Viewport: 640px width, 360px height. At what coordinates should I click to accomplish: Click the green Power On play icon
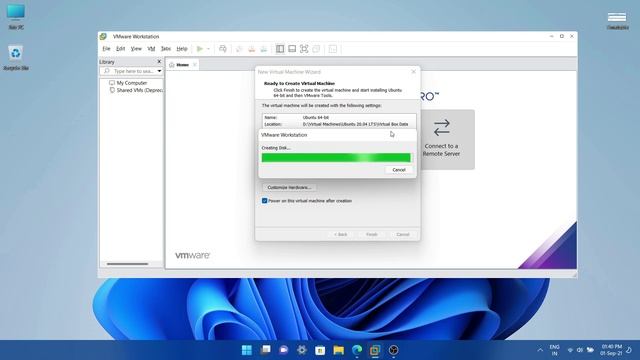[200, 49]
